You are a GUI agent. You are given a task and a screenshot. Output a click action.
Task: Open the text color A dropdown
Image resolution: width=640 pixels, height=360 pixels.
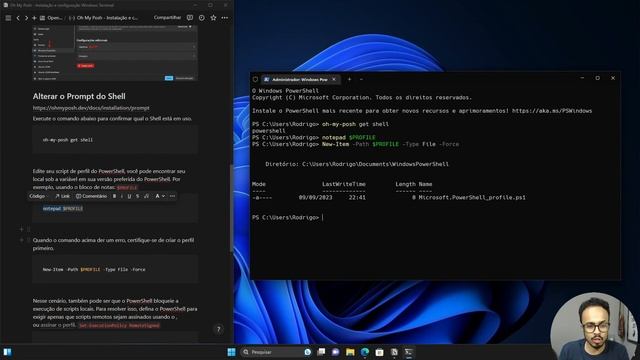click(160, 196)
